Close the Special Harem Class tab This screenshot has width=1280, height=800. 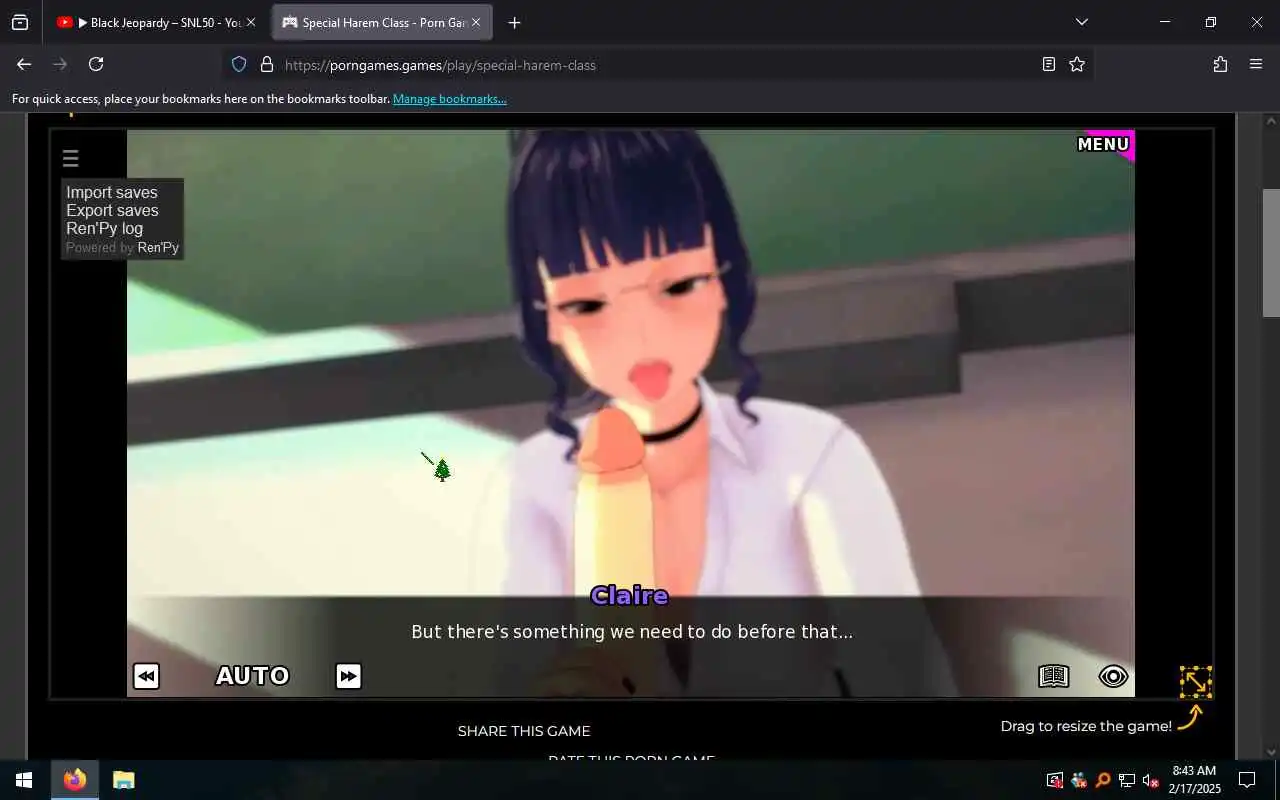click(x=476, y=22)
